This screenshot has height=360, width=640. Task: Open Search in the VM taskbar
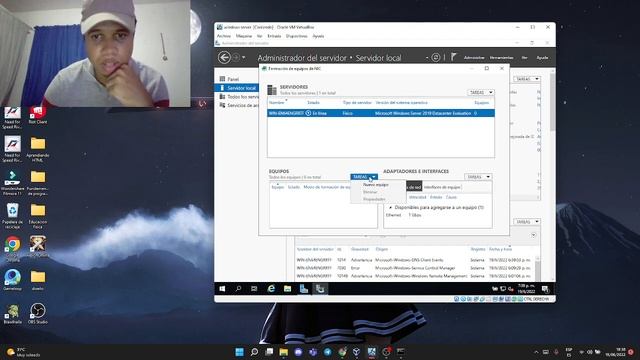[x=238, y=289]
